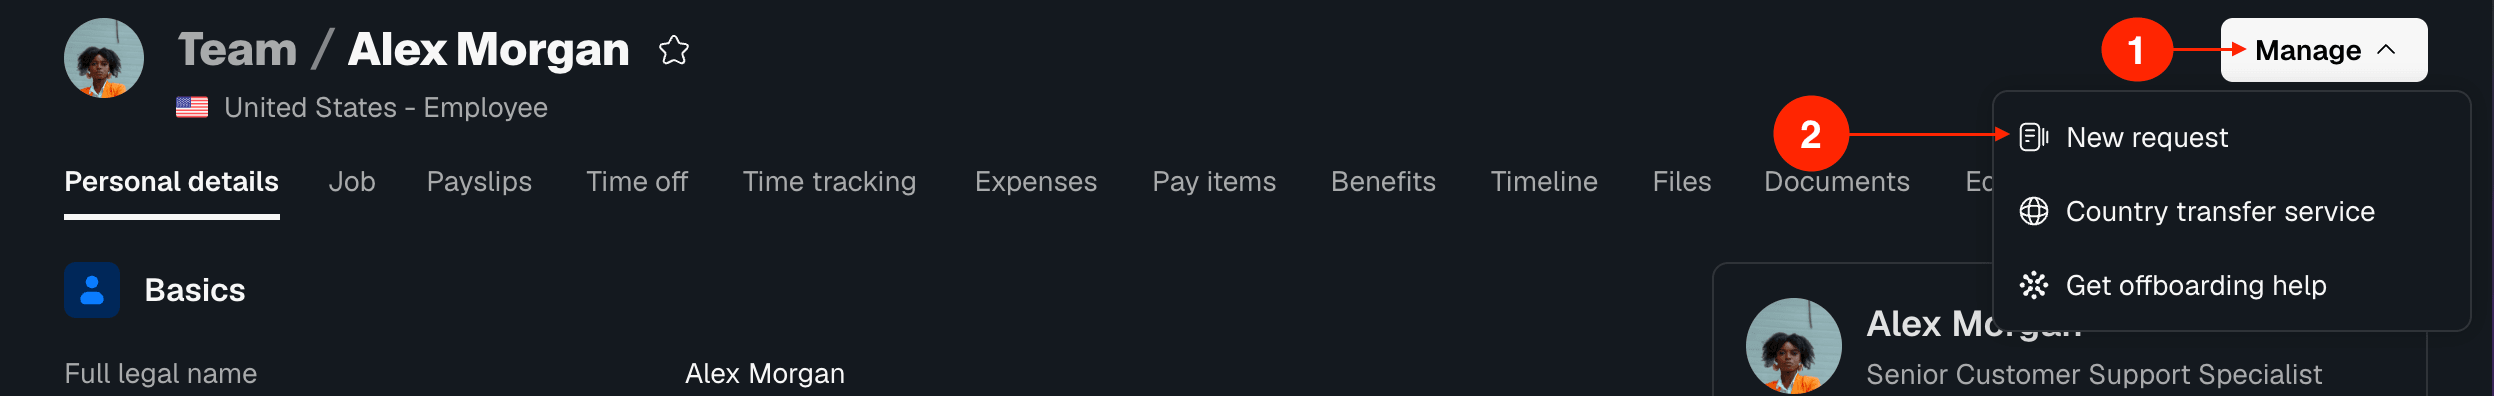Click the New request document icon
The image size is (2494, 396).
pyautogui.click(x=2033, y=137)
